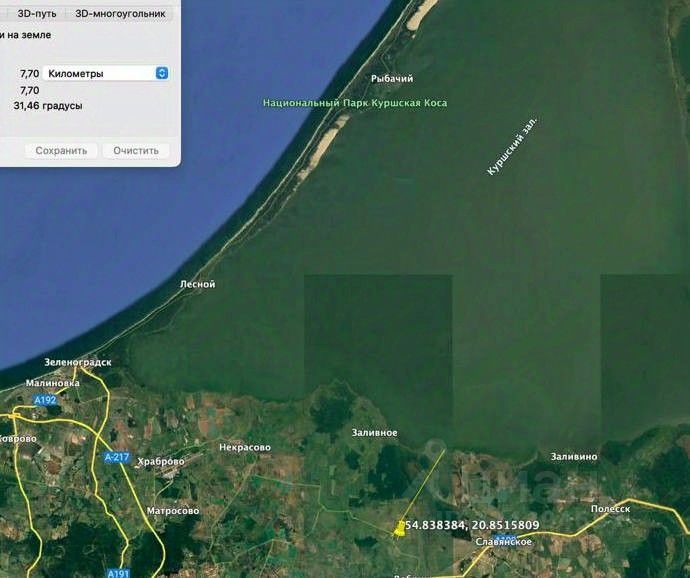Switch to the 3D-путь tab
The image size is (690, 578).
coord(36,14)
